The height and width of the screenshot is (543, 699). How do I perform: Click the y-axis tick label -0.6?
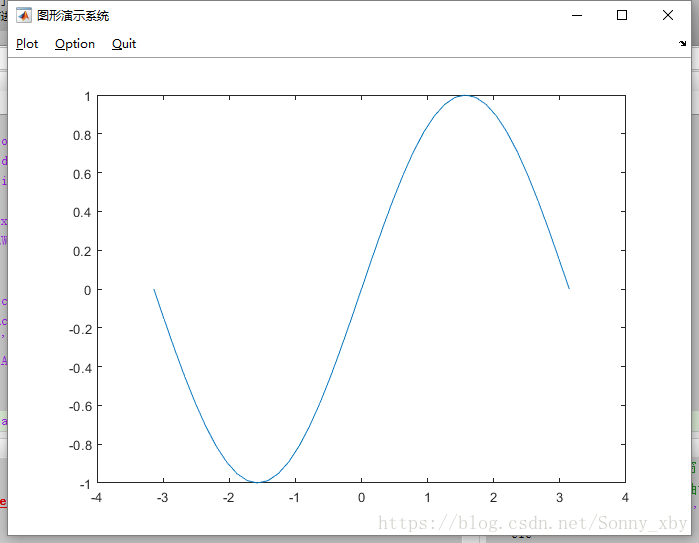80,407
